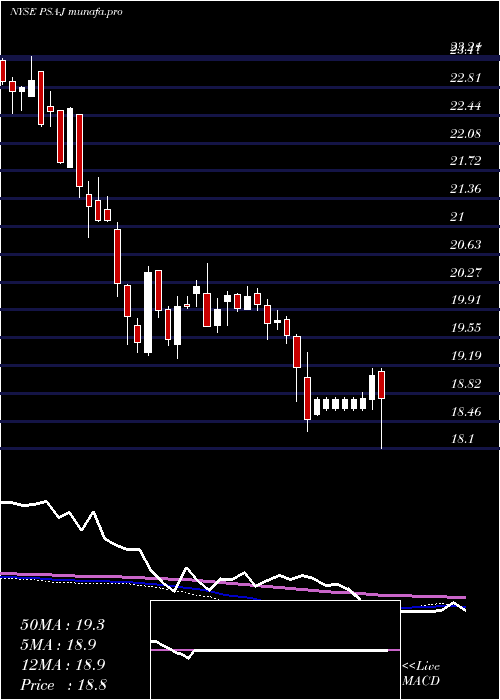Click the 19.55 price axis label
This screenshot has height=700, width=500.
coord(466,328)
